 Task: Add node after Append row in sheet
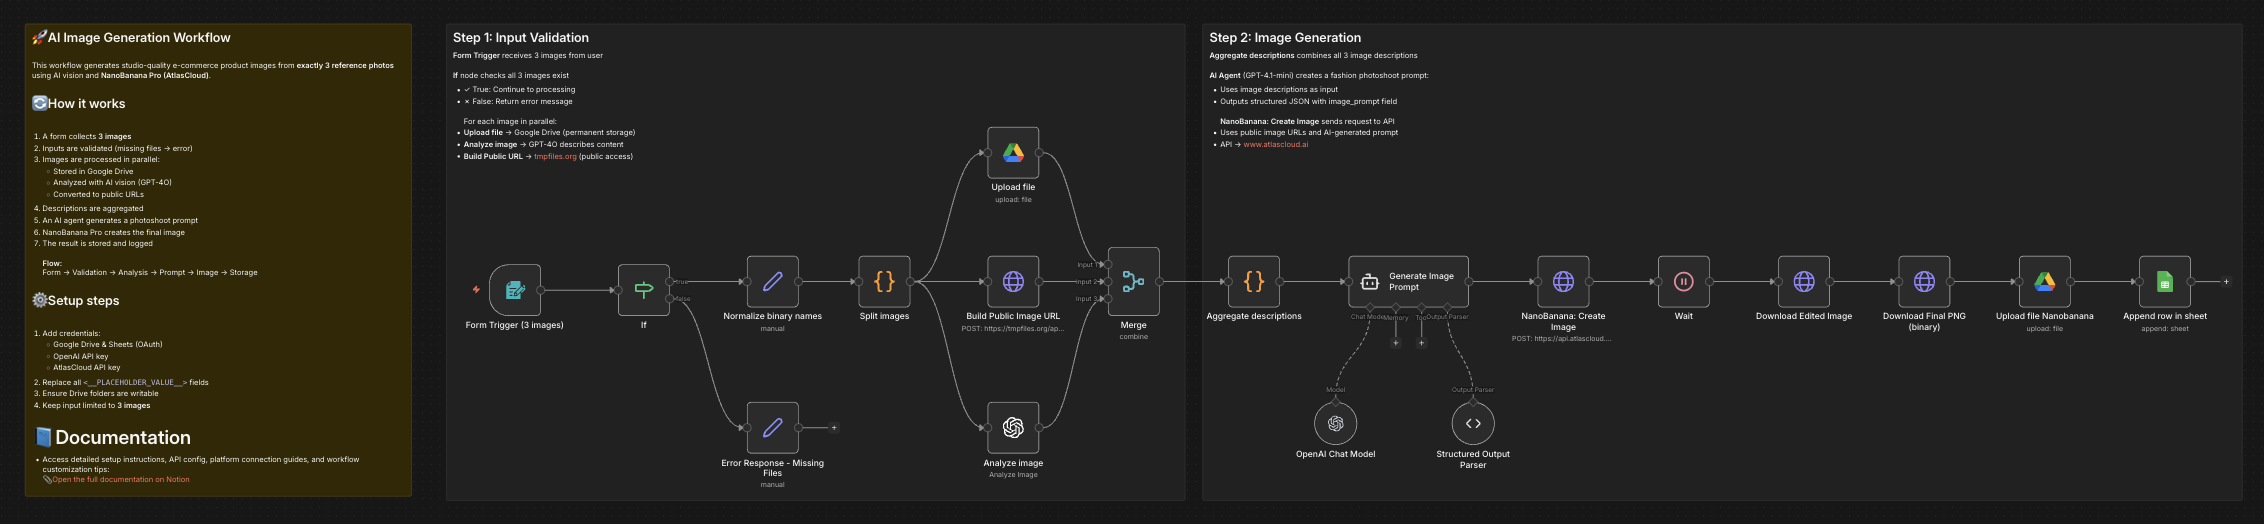(x=2226, y=282)
